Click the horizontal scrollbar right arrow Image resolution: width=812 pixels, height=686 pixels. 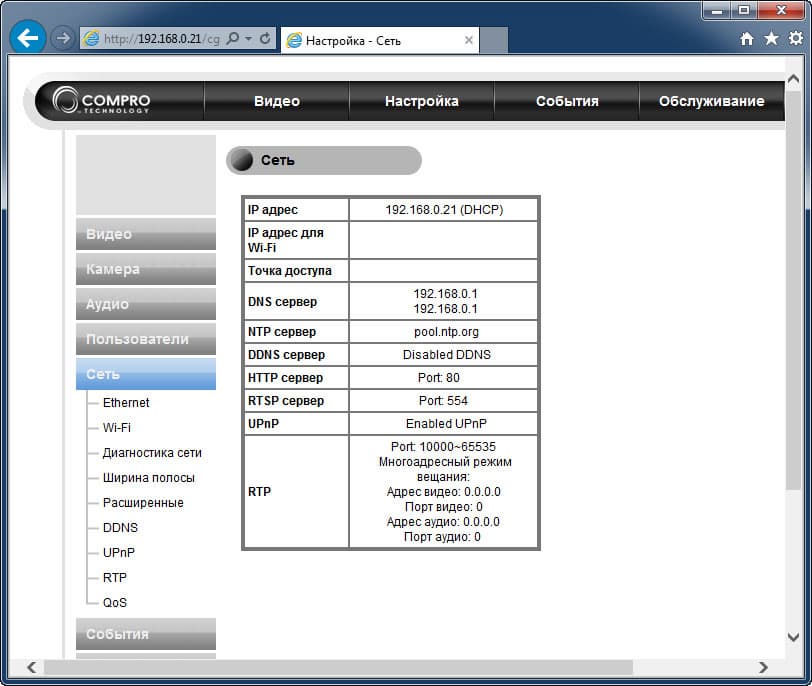pyautogui.click(x=763, y=667)
